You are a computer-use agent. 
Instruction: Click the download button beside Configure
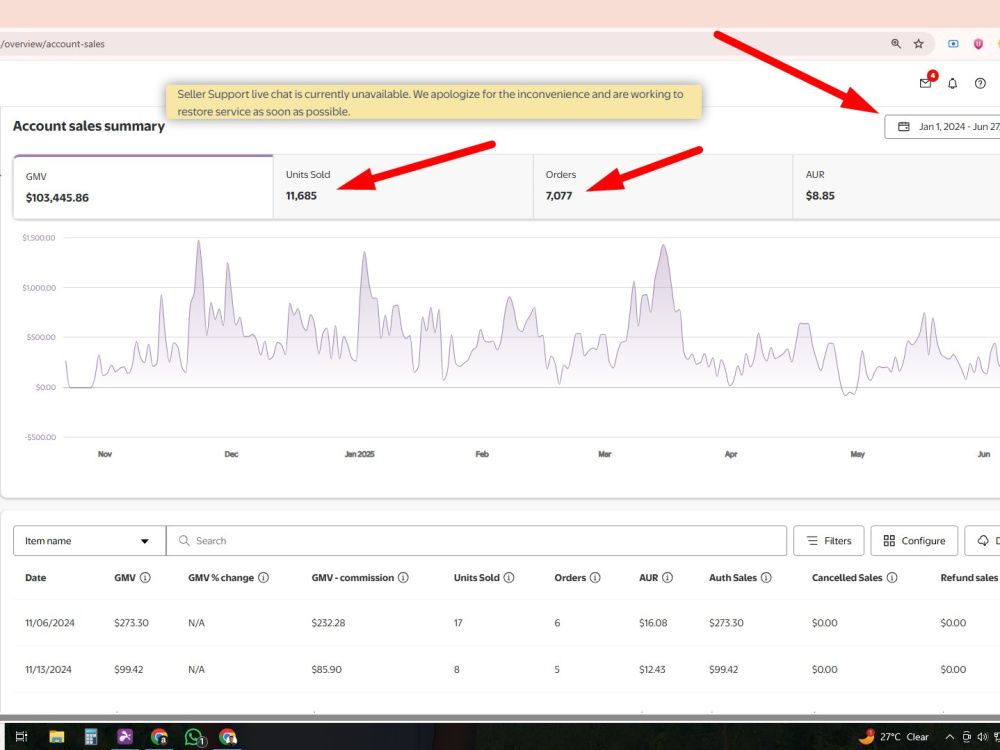983,541
